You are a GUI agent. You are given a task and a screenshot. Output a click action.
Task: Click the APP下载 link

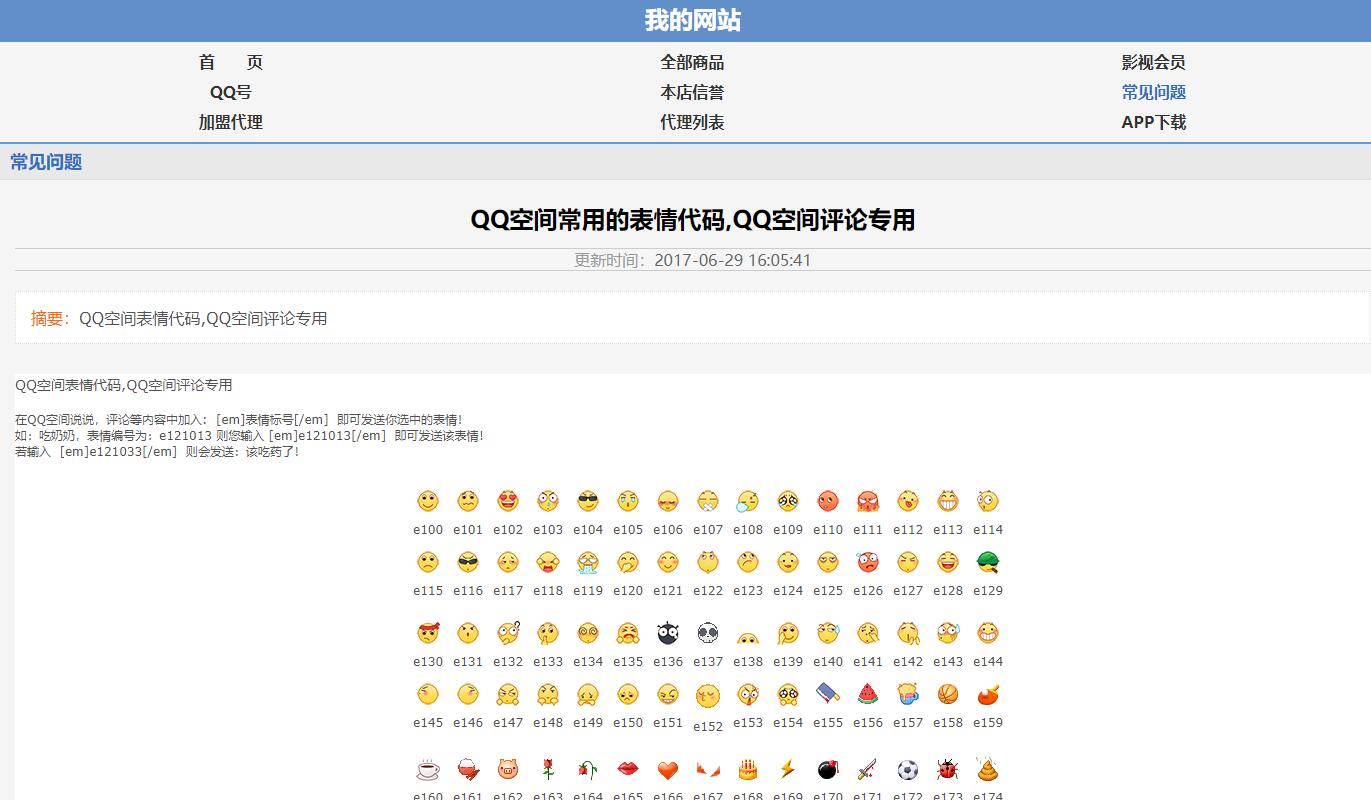[1153, 122]
